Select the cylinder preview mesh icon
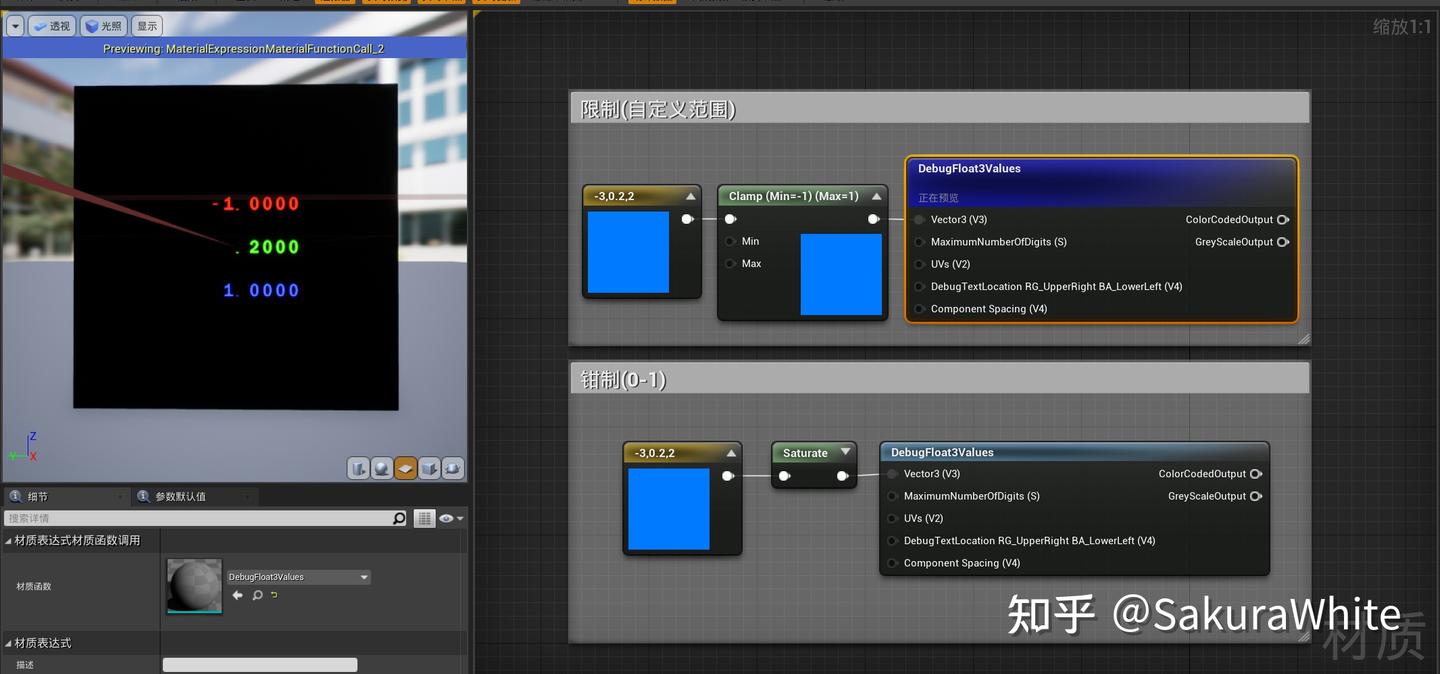Screen dimensions: 1440x674 tap(358, 467)
